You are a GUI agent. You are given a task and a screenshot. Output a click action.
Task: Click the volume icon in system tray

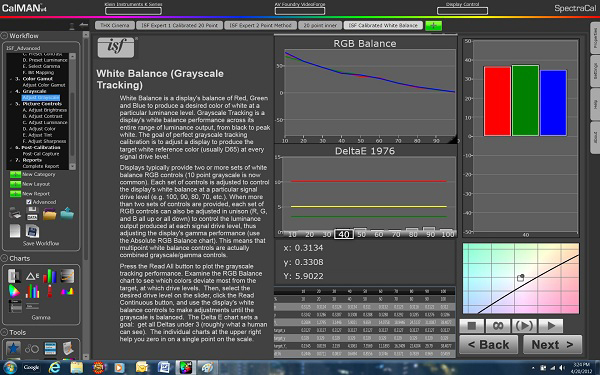pyautogui.click(x=561, y=368)
